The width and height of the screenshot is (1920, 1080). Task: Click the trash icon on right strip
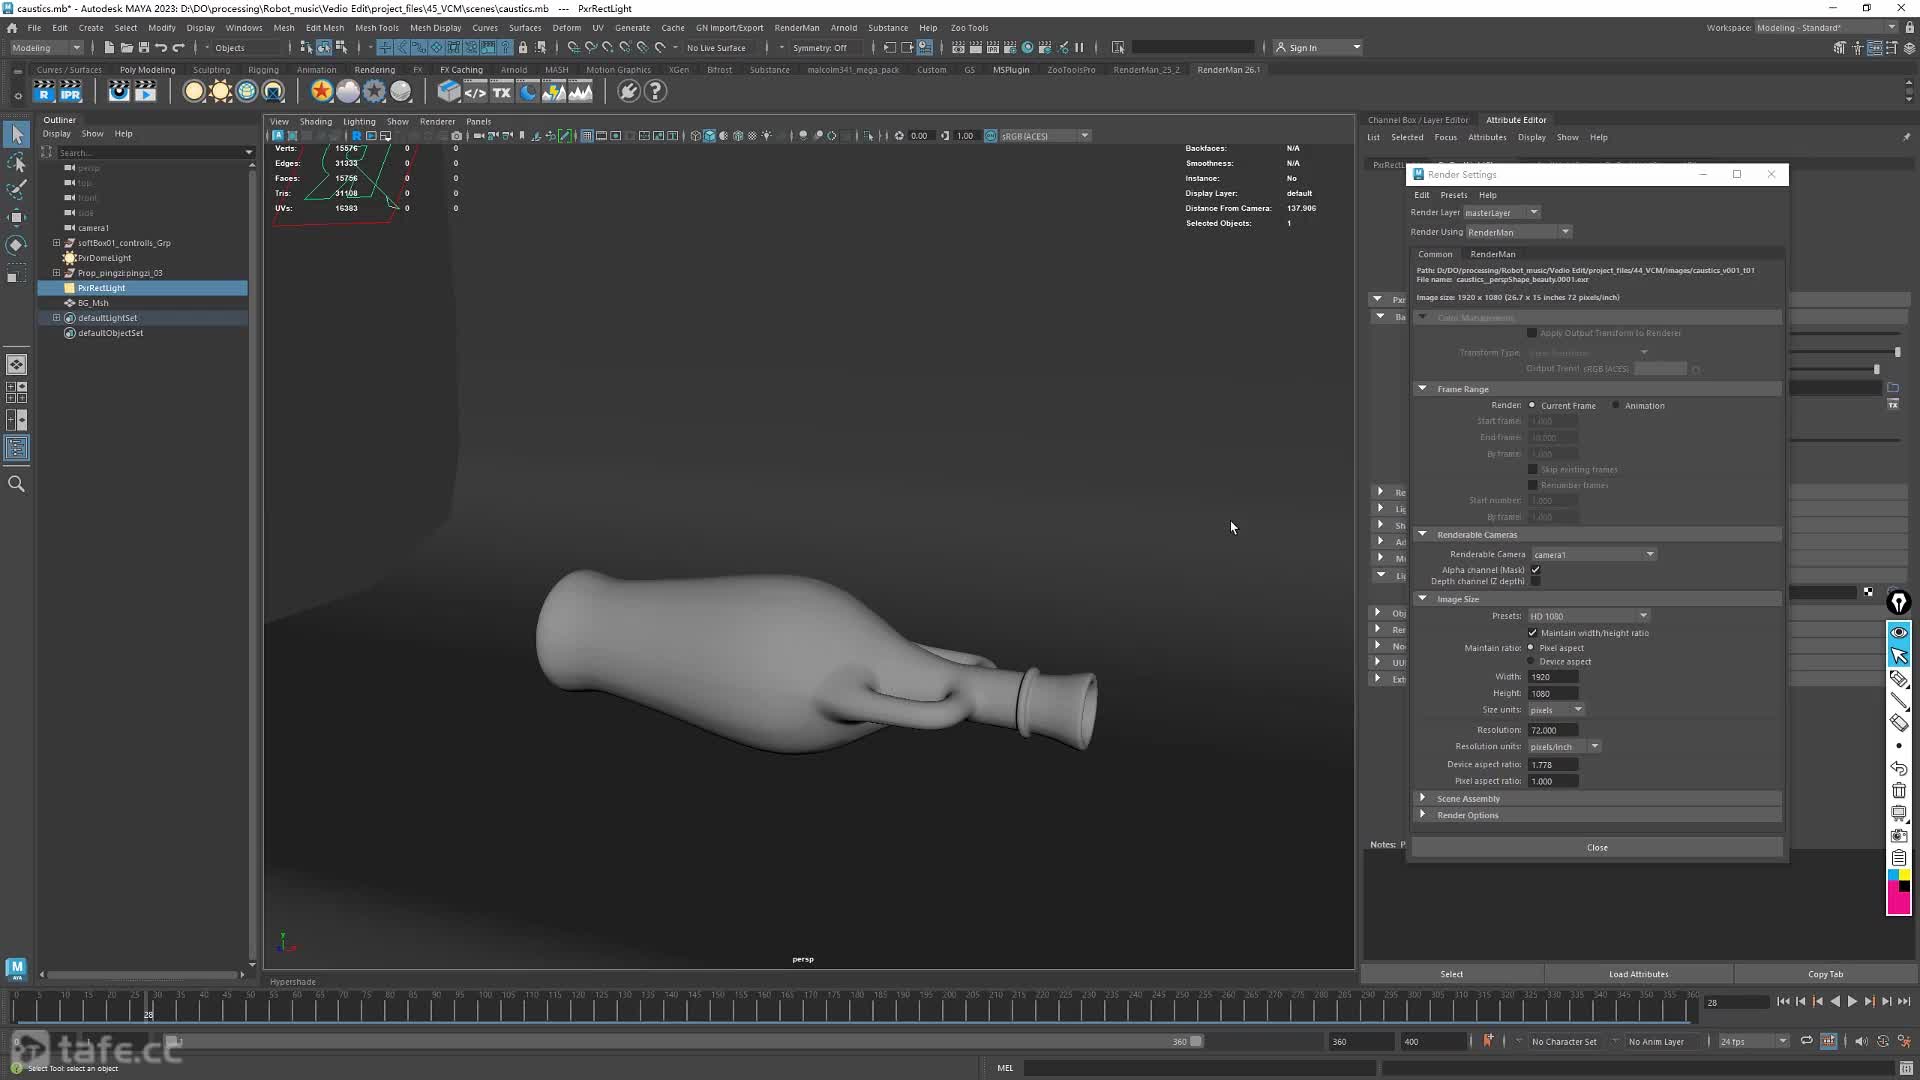(x=1898, y=791)
